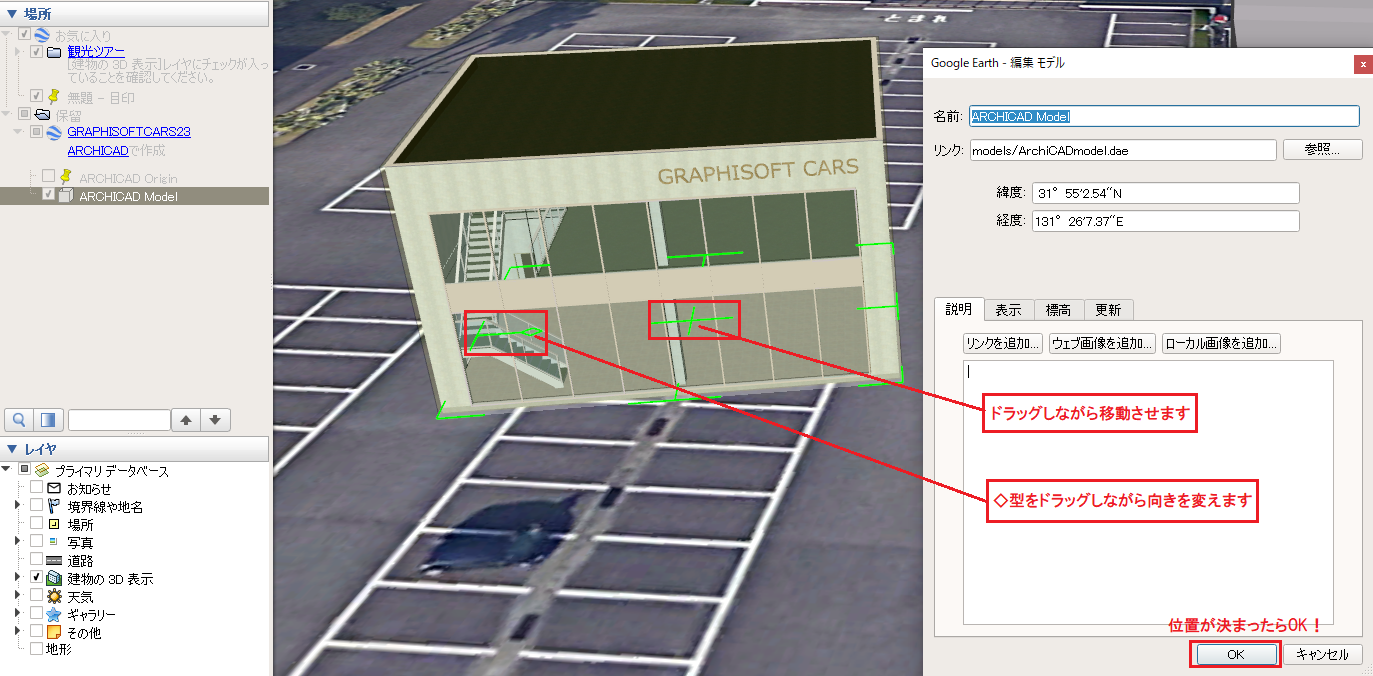
Task: Click the ARCHICAD Origin pushpin icon
Action: click(67, 177)
